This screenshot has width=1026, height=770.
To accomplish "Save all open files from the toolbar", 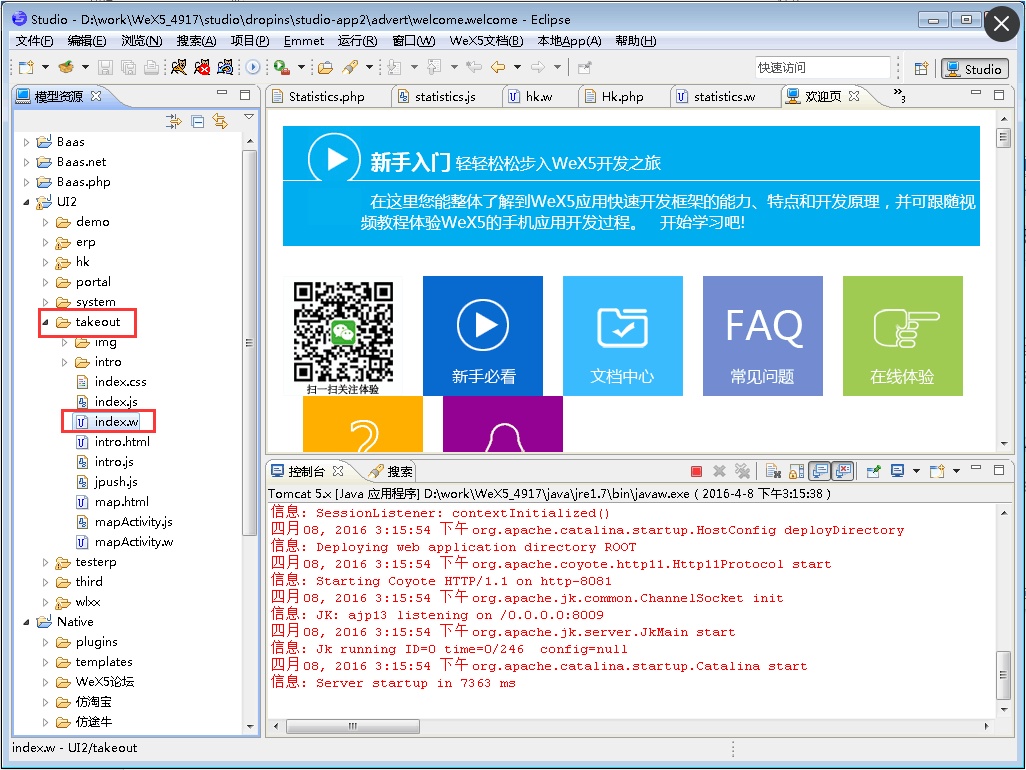I will click(x=130, y=65).
